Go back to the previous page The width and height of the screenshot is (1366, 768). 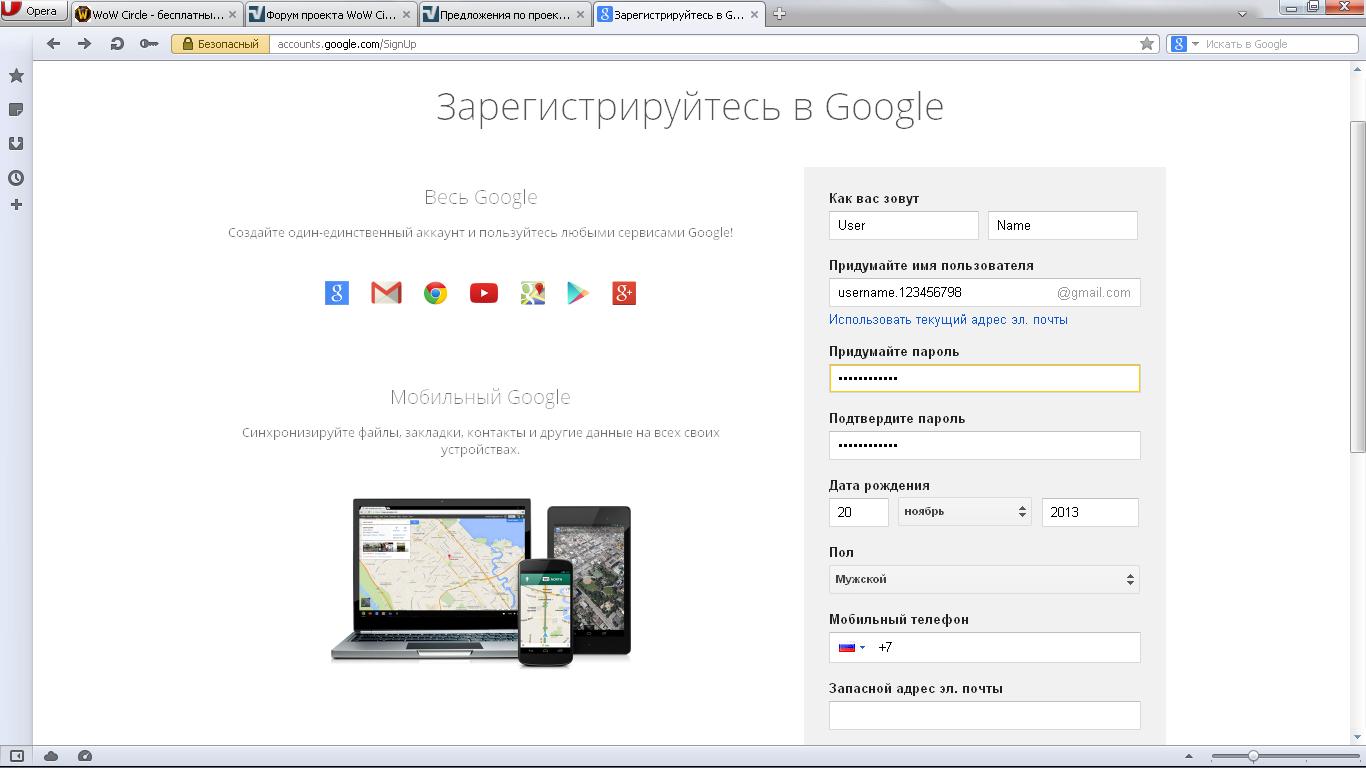(54, 43)
